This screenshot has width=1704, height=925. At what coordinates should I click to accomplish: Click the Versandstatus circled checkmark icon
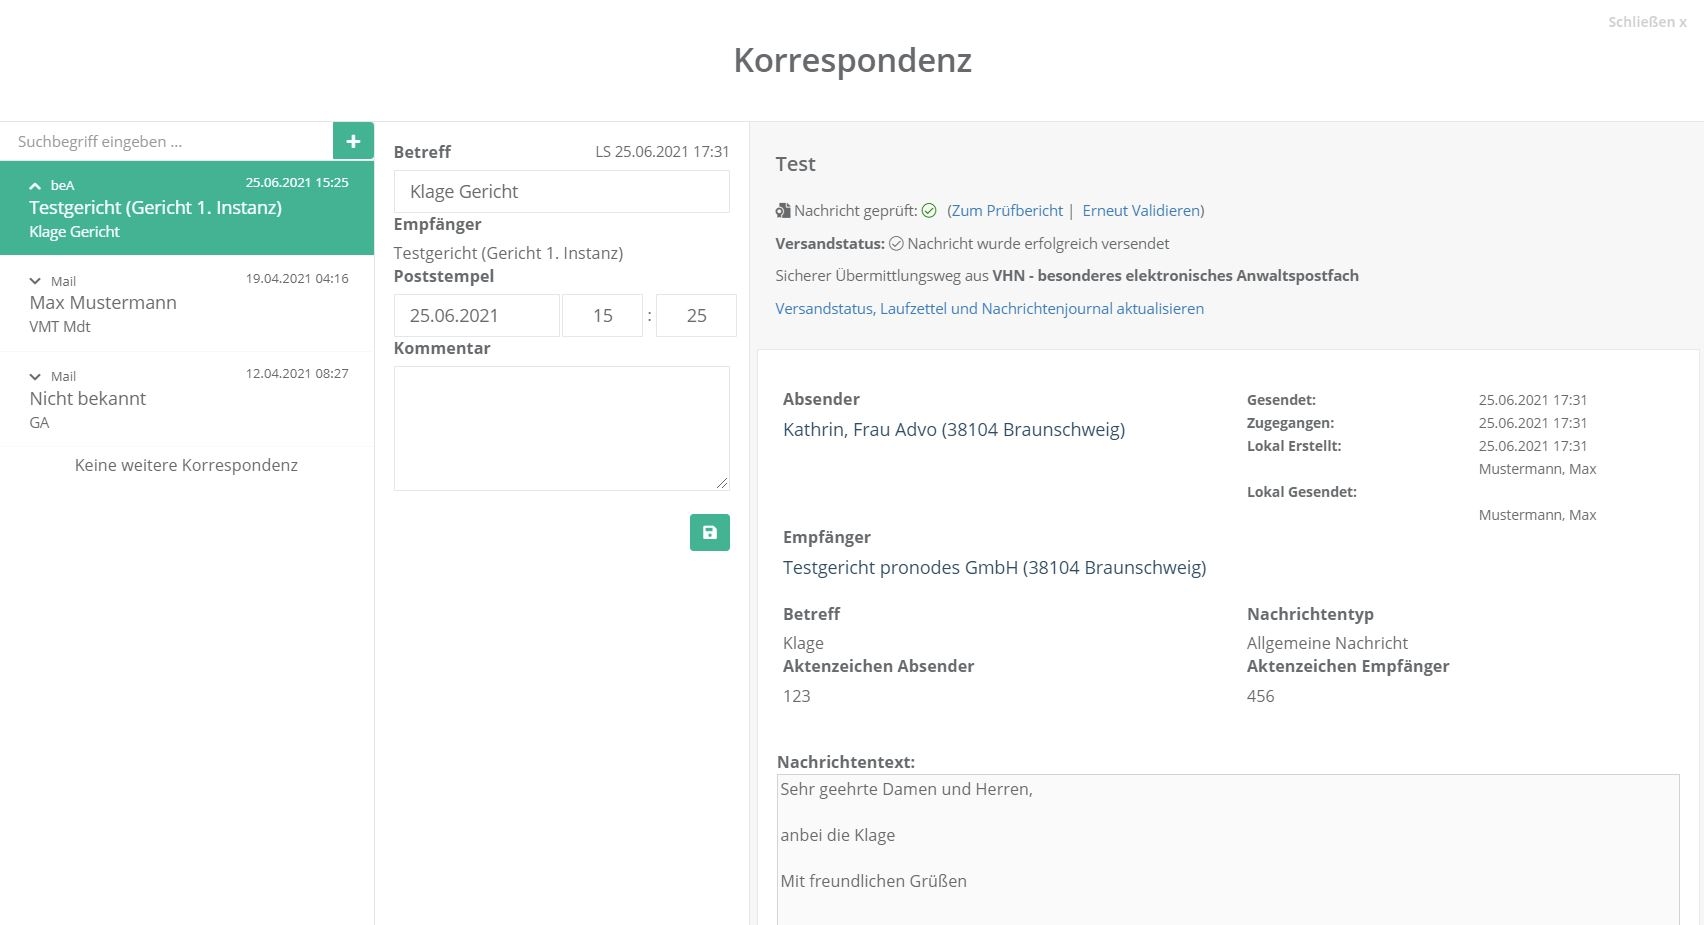[896, 244]
